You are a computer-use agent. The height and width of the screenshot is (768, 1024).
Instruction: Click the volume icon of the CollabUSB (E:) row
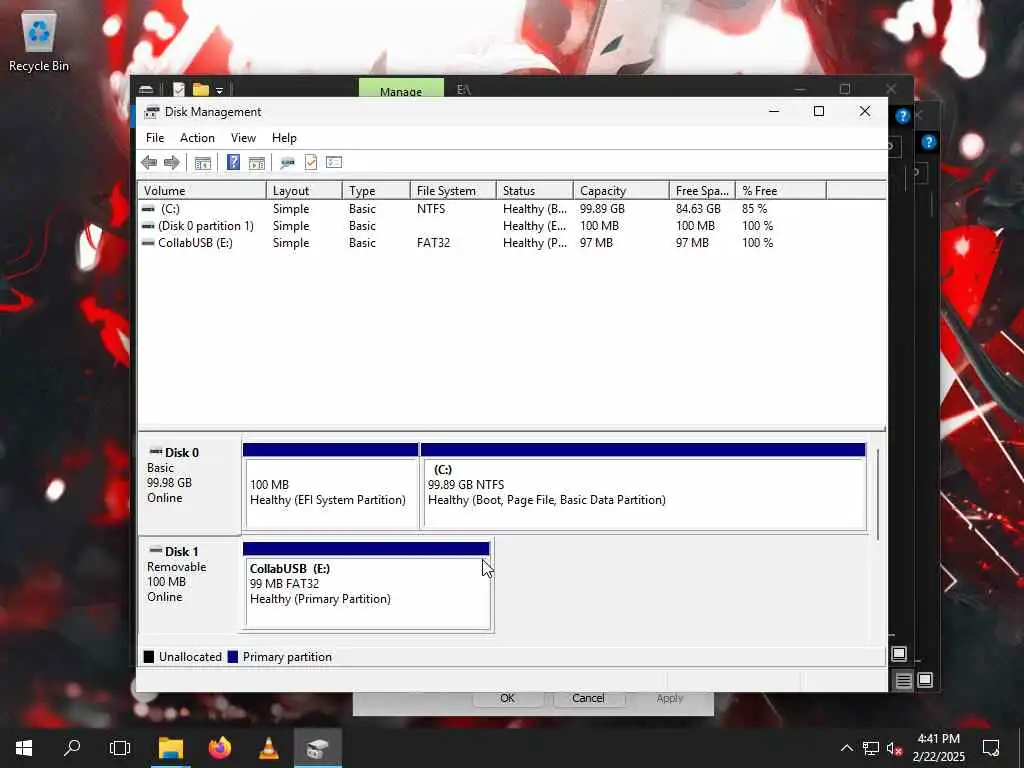point(148,243)
